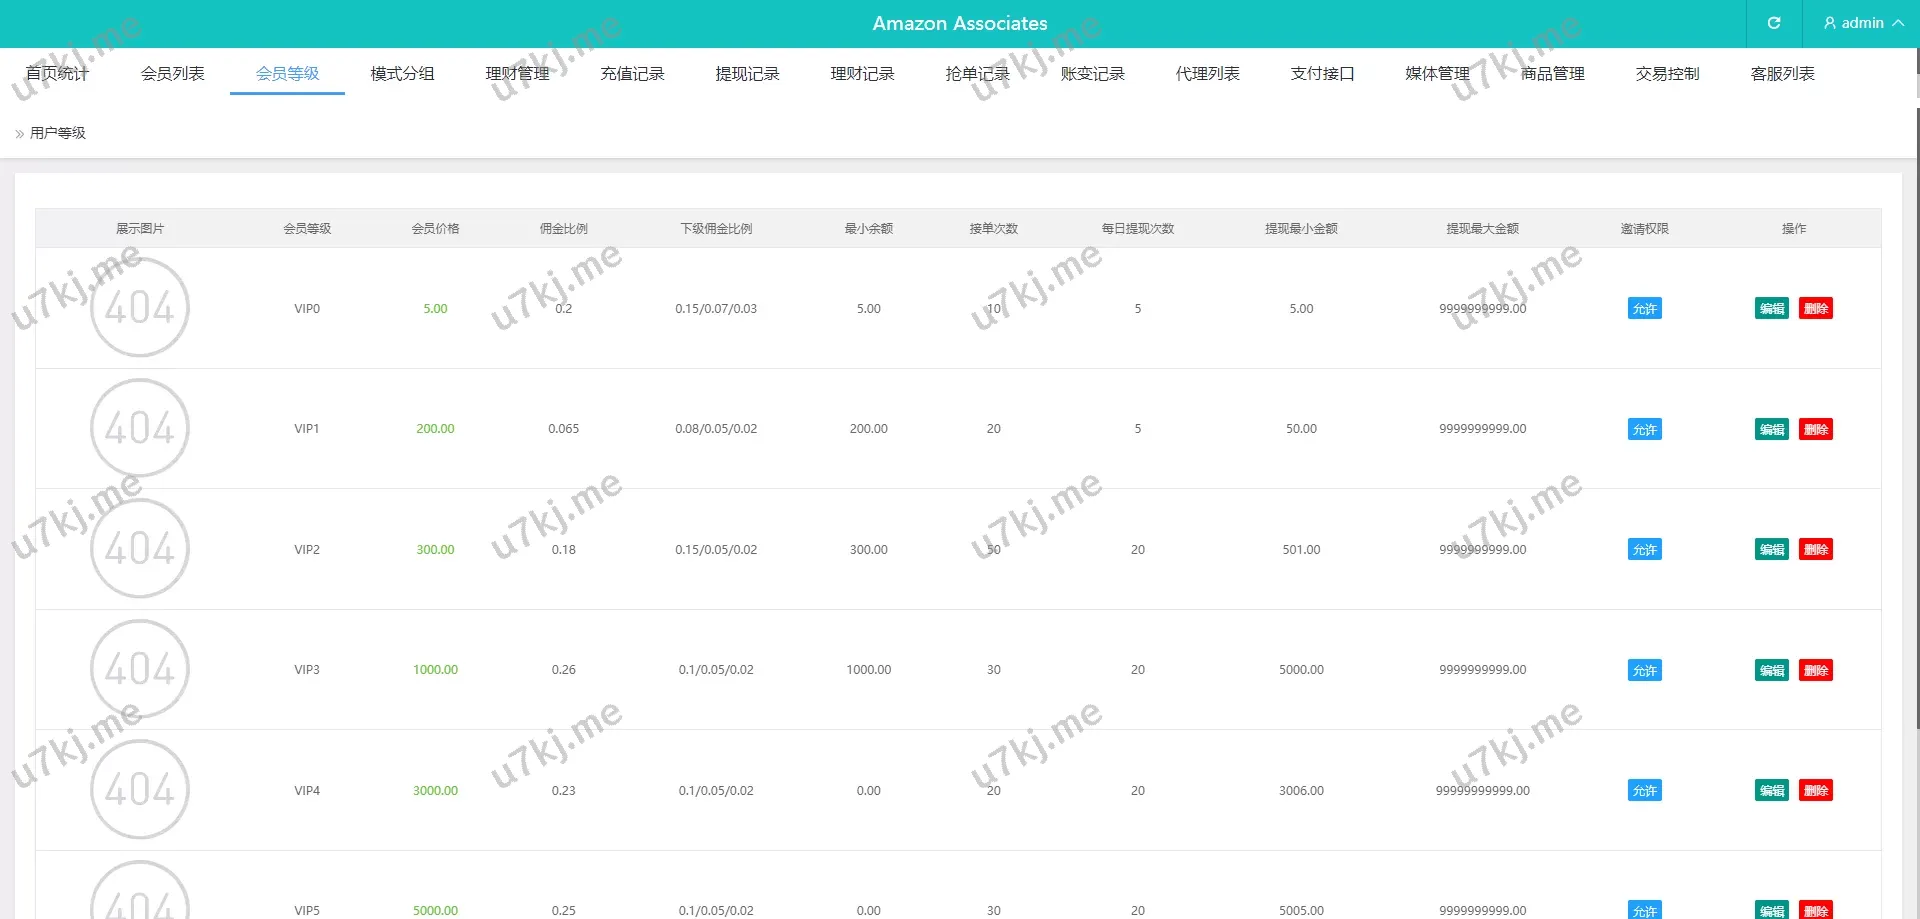The height and width of the screenshot is (919, 1920).
Task: Edit the VIP1 level row
Action: coord(1771,430)
